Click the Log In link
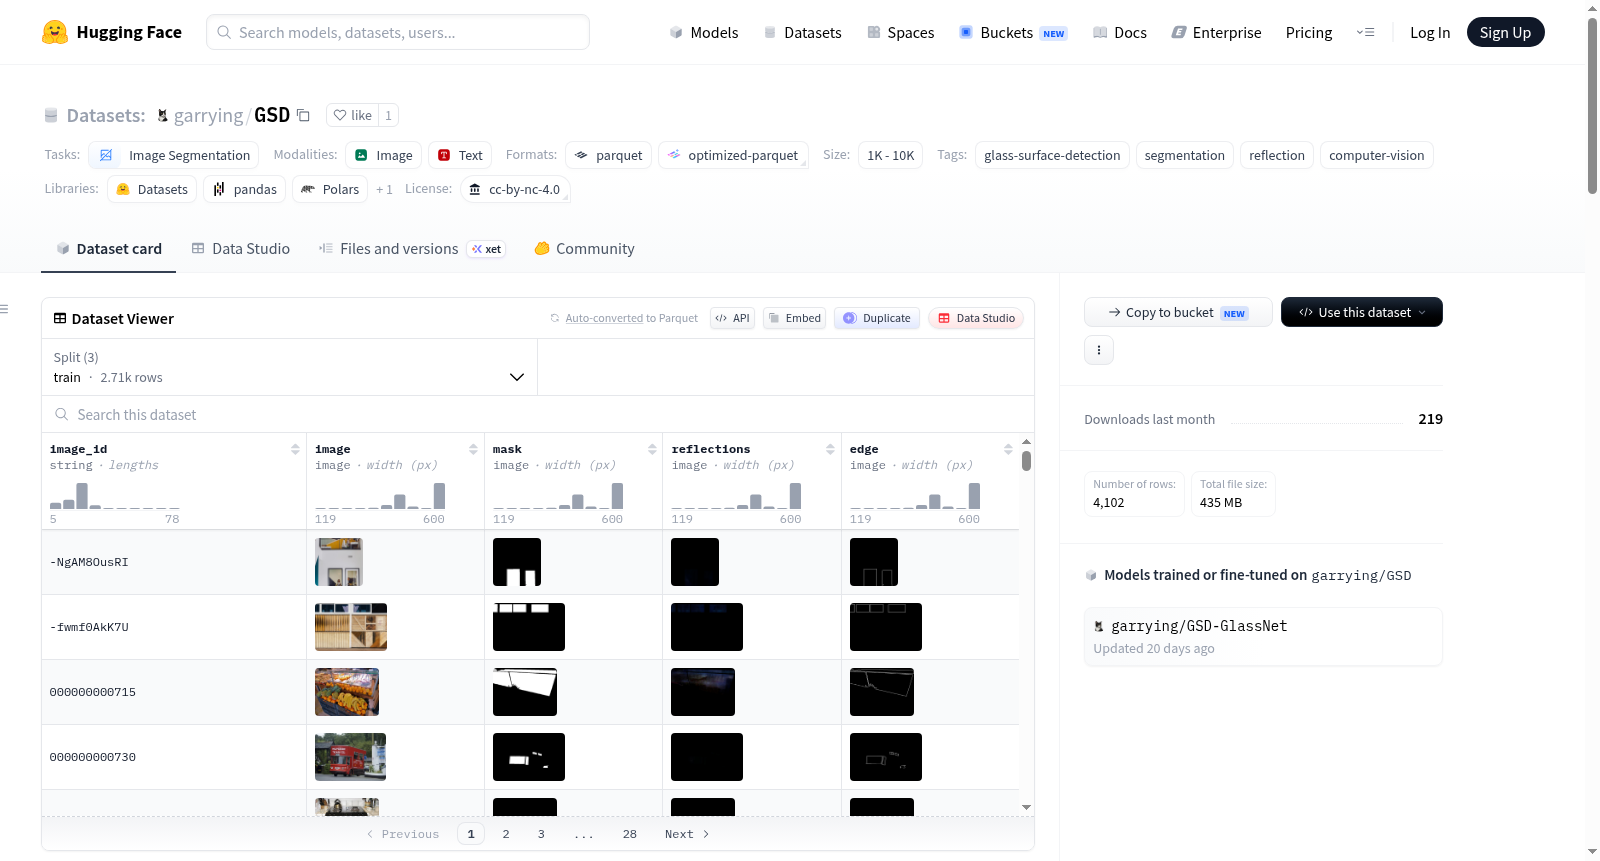This screenshot has height=861, width=1600. pyautogui.click(x=1430, y=32)
